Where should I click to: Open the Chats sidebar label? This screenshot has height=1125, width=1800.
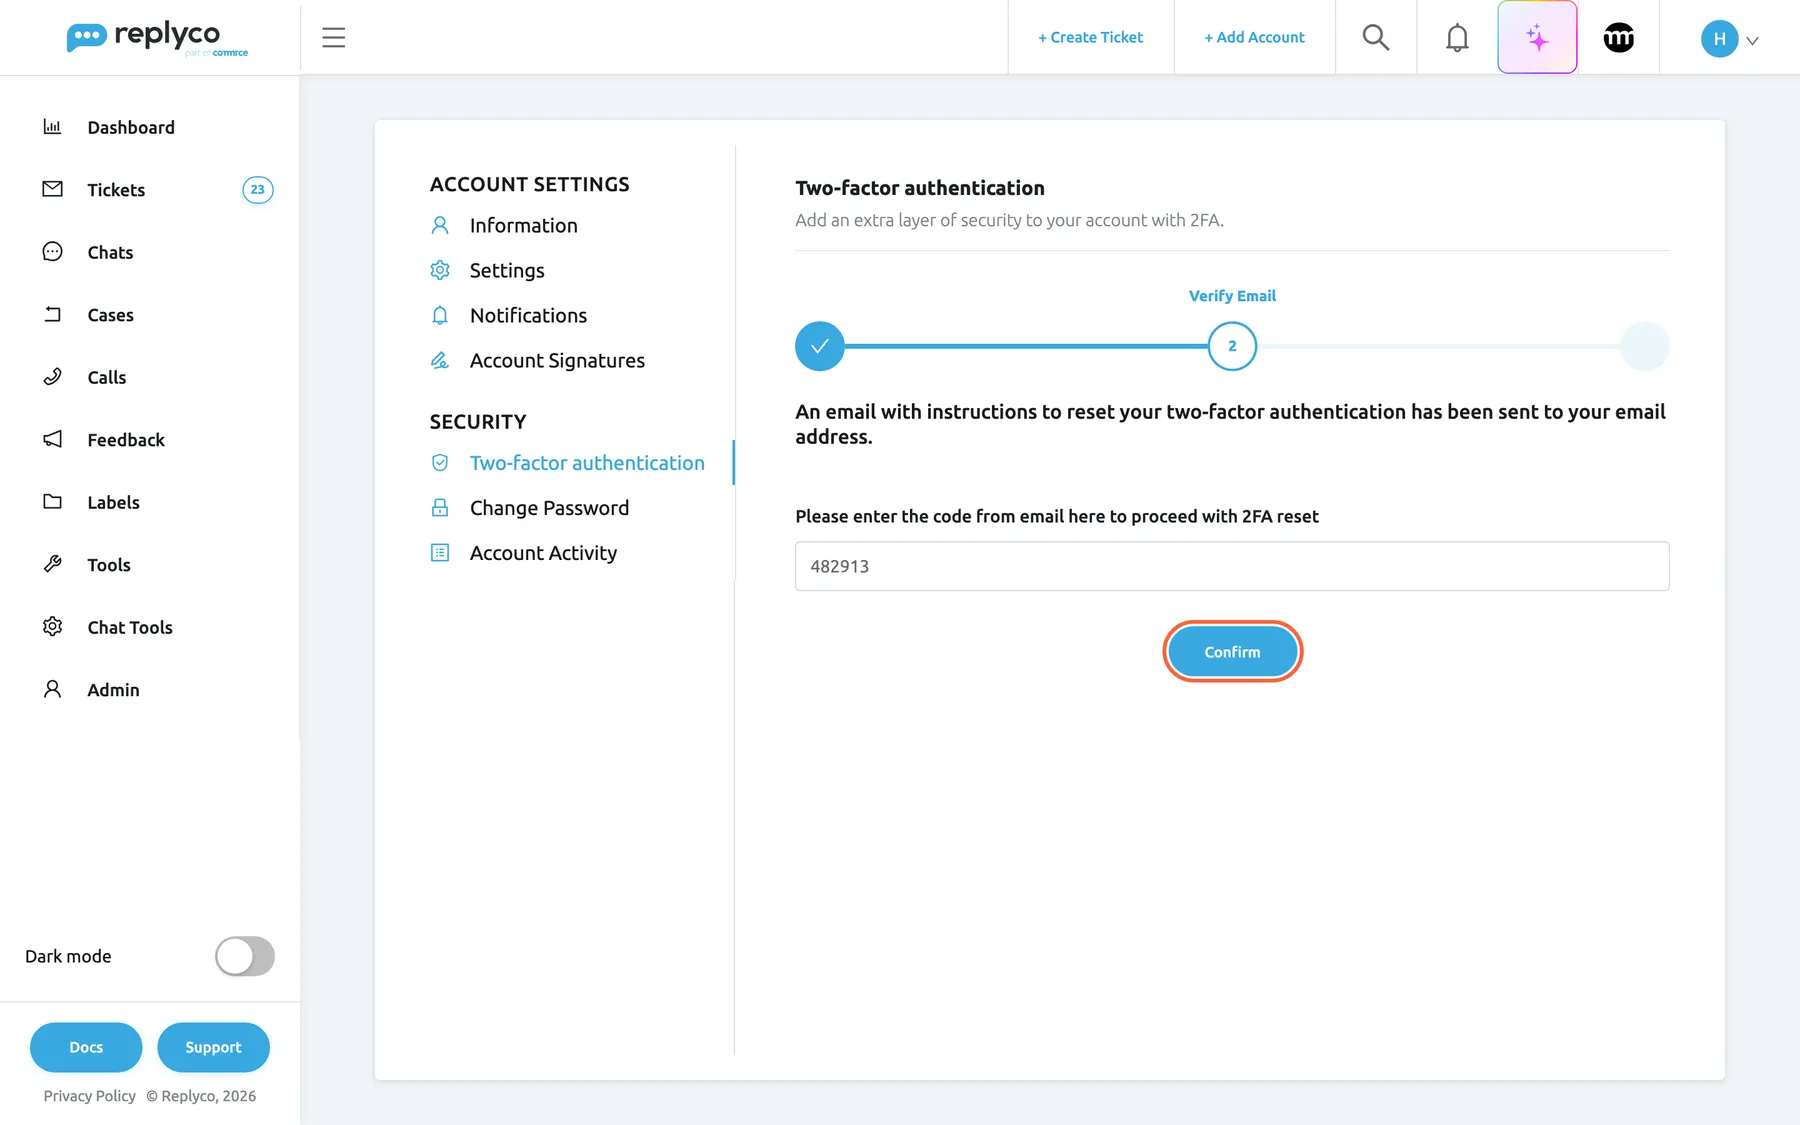click(110, 252)
